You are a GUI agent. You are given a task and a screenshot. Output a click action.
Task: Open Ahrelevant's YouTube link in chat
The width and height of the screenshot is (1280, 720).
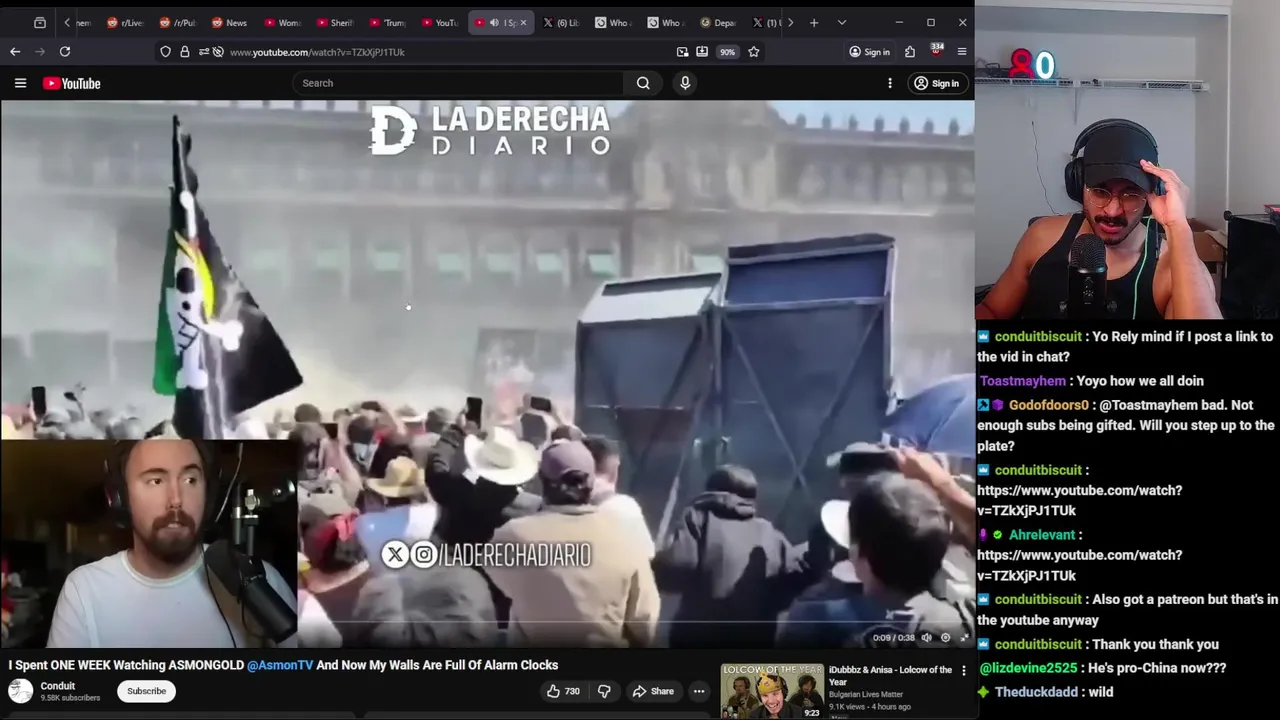click(1079, 565)
